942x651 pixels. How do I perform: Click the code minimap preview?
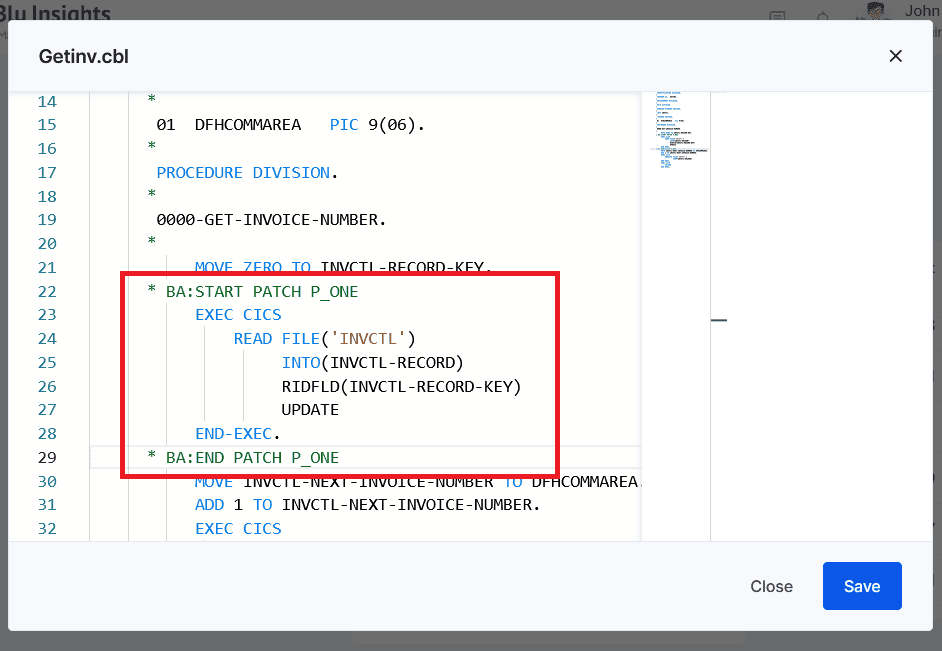676,130
